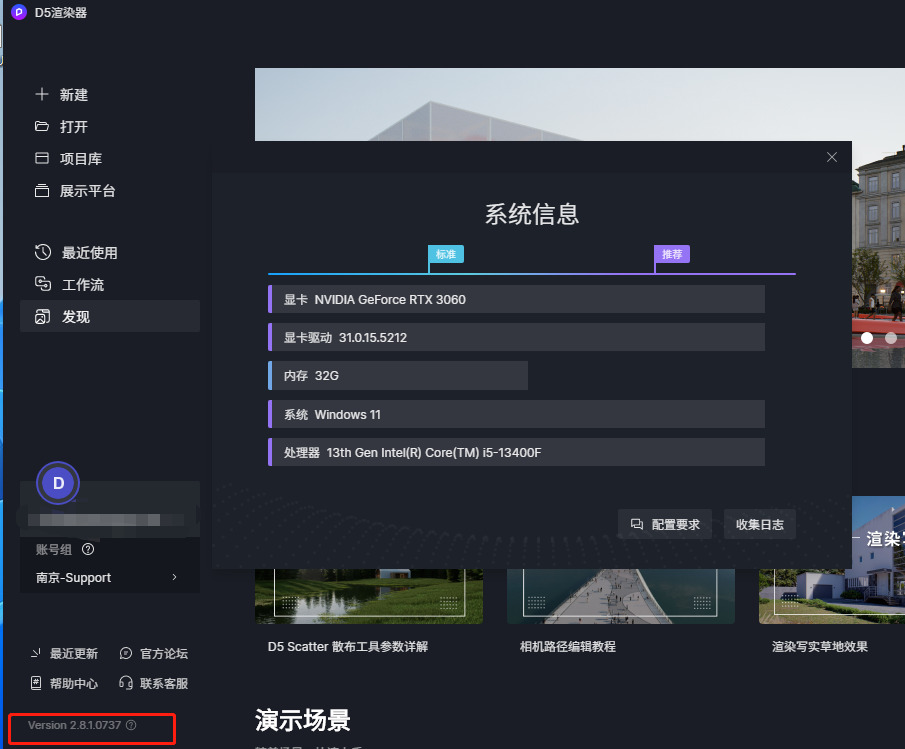
Task: Expand the 南京-Support account group arrow
Action: (x=174, y=577)
